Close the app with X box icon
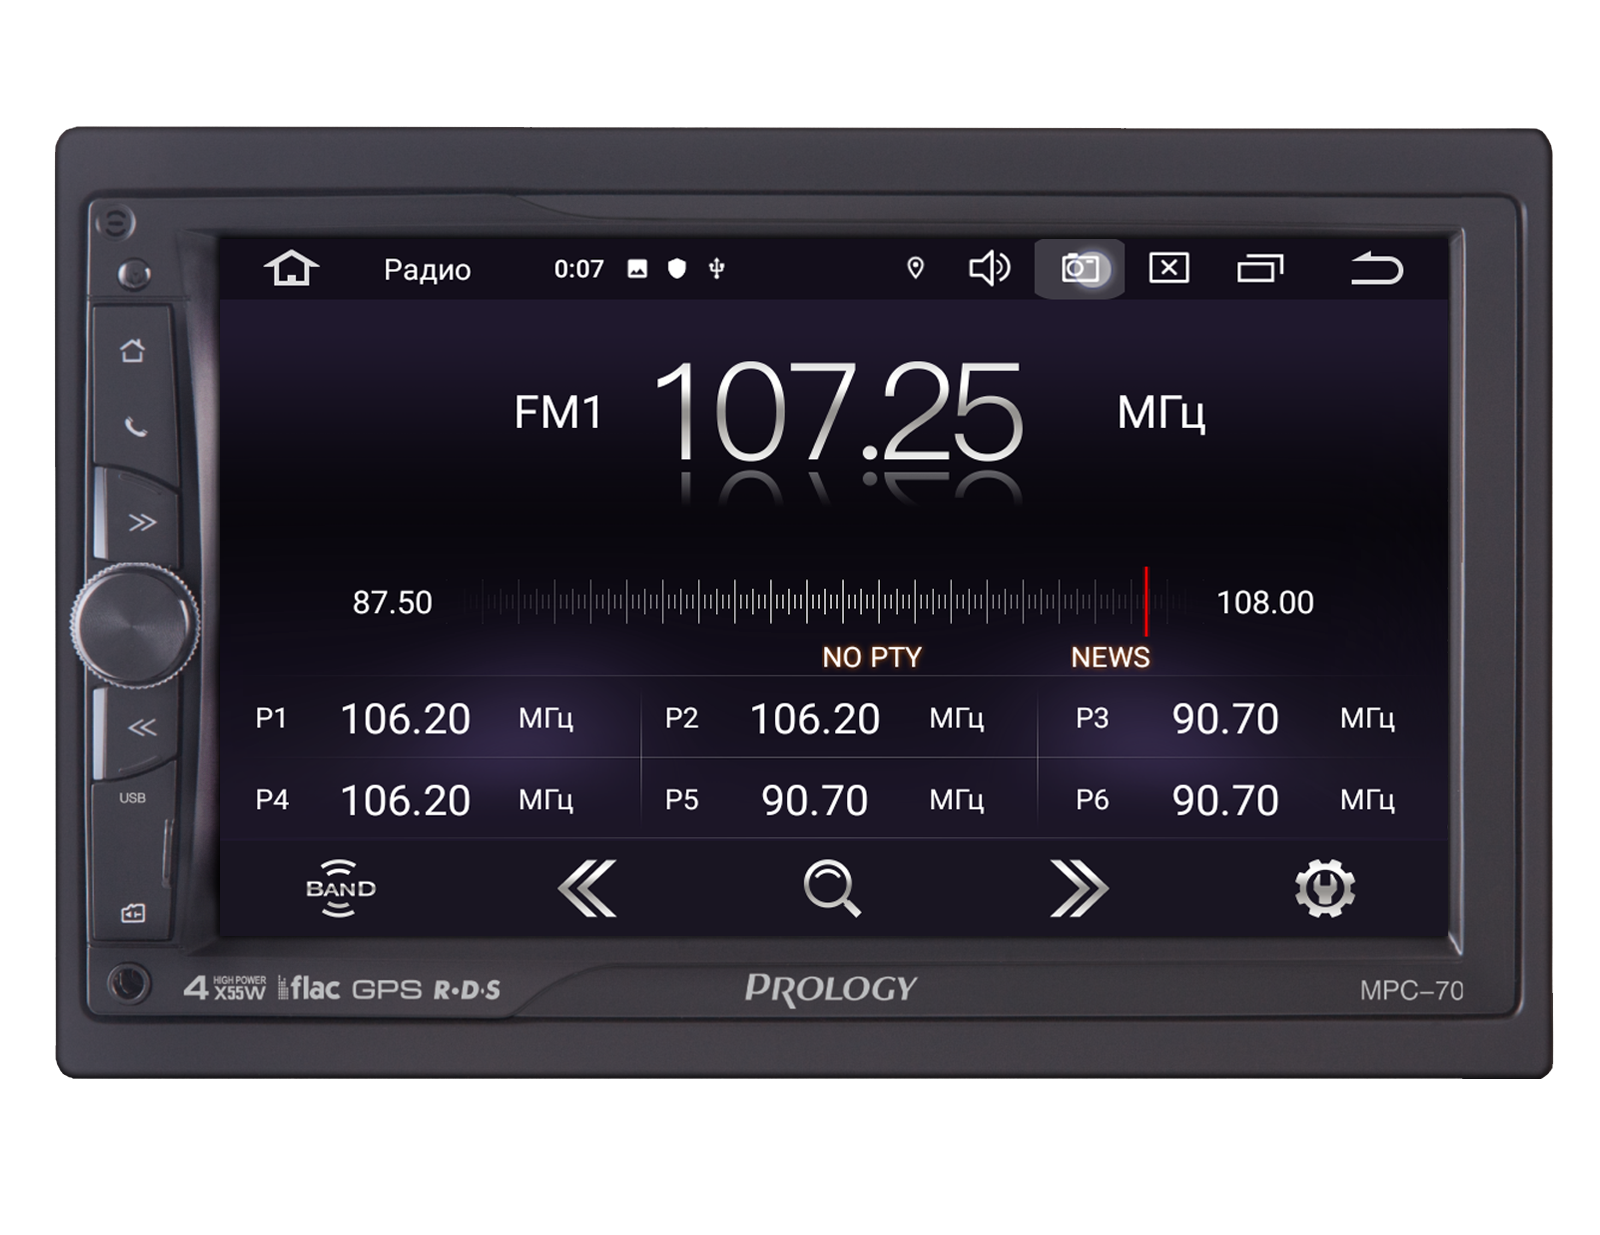1600x1235 pixels. pos(1169,269)
